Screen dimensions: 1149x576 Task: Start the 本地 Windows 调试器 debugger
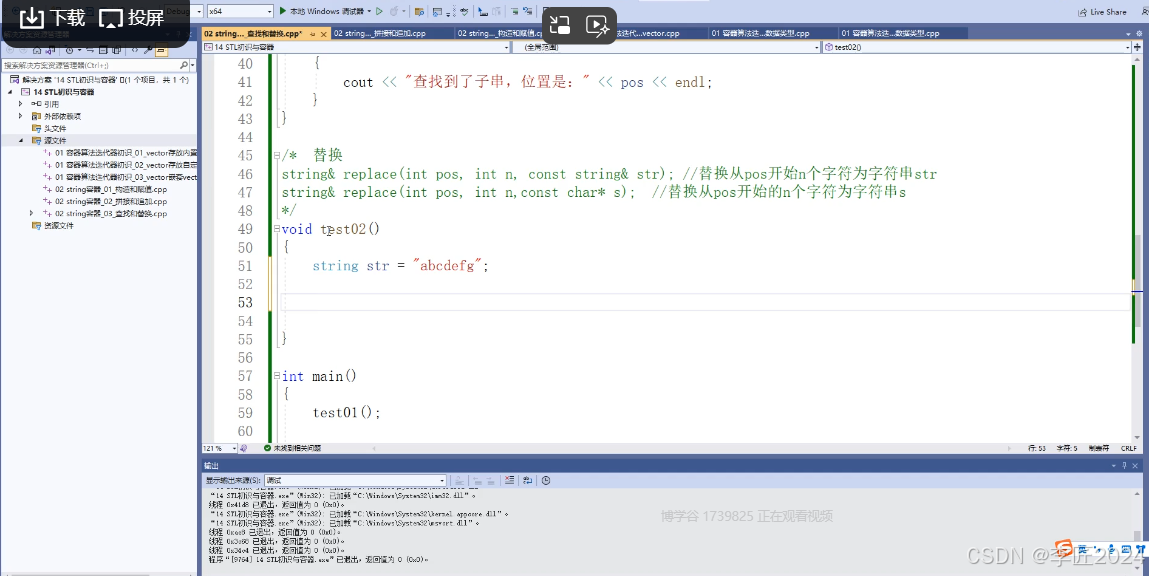coord(322,11)
